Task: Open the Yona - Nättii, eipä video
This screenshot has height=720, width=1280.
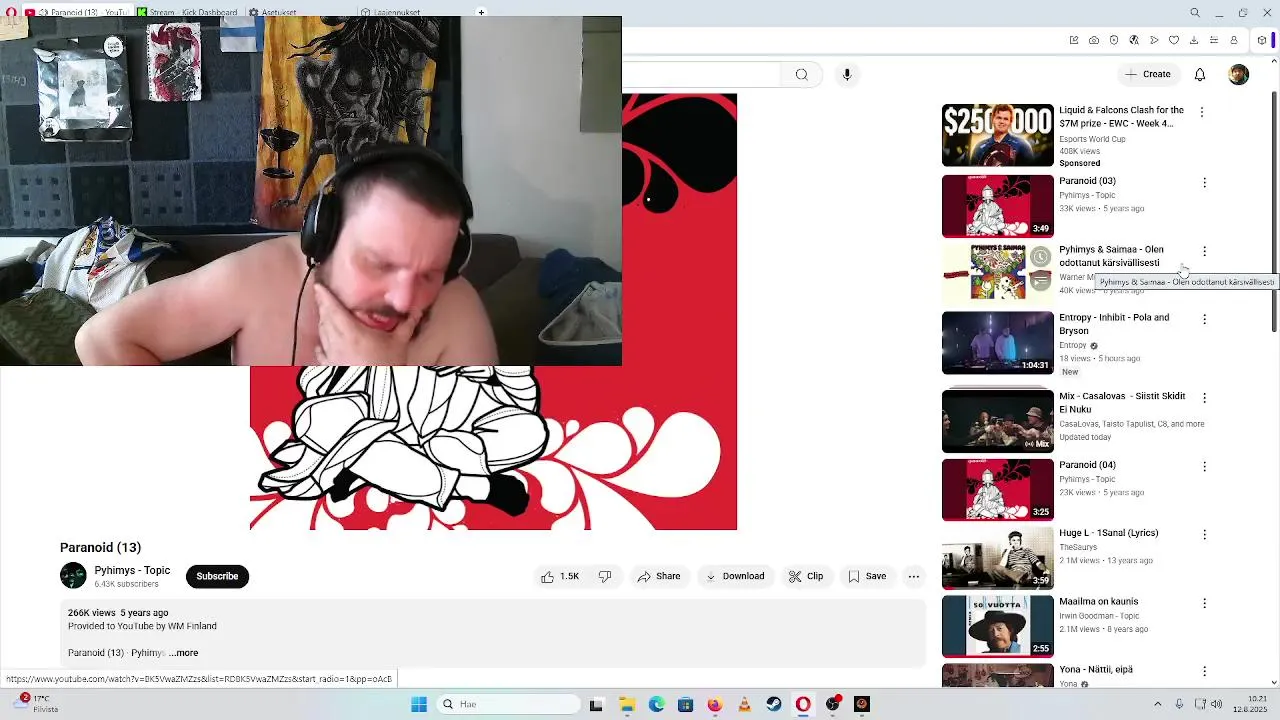Action: coord(998,677)
